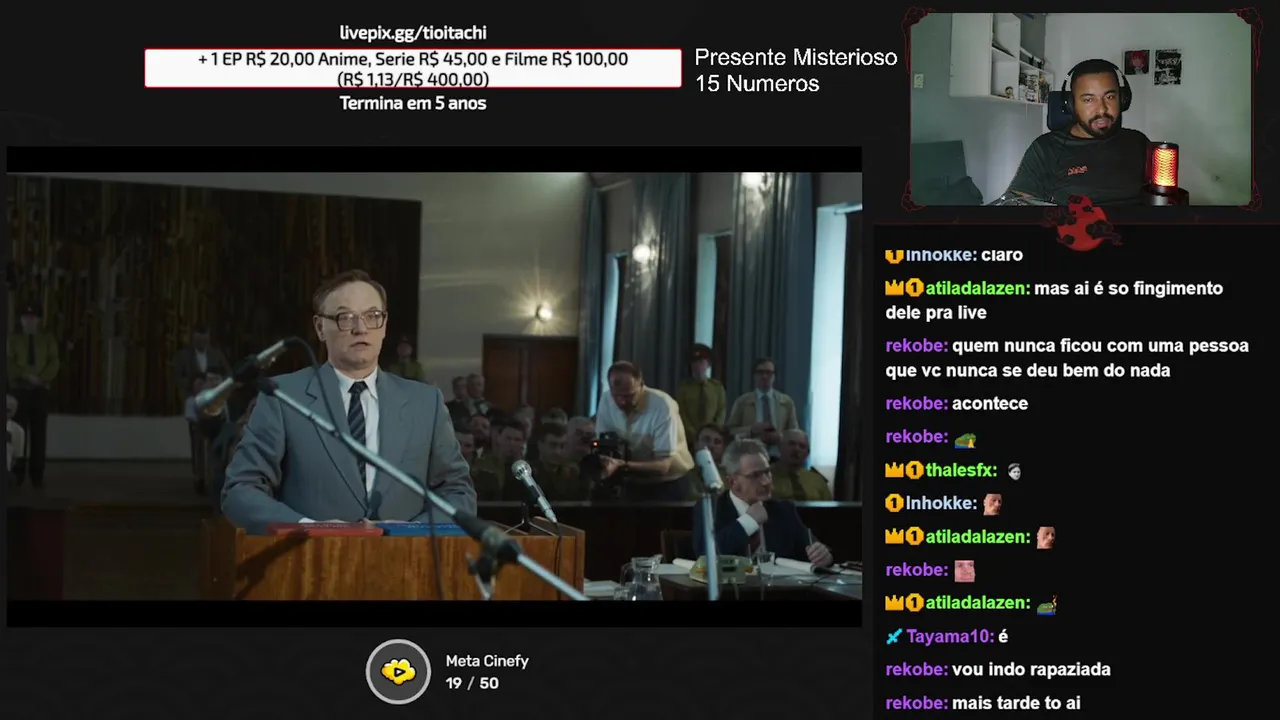Click the 'Presente Misterioso' label
This screenshot has width=1280, height=720.
796,57
